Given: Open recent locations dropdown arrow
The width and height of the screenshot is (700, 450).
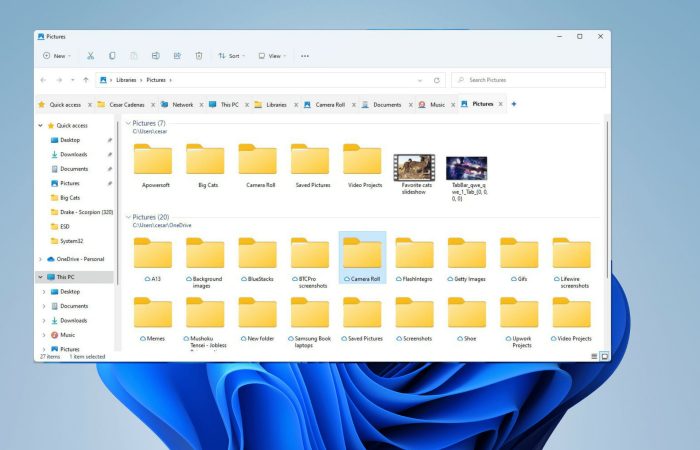Looking at the screenshot, I should coord(72,80).
